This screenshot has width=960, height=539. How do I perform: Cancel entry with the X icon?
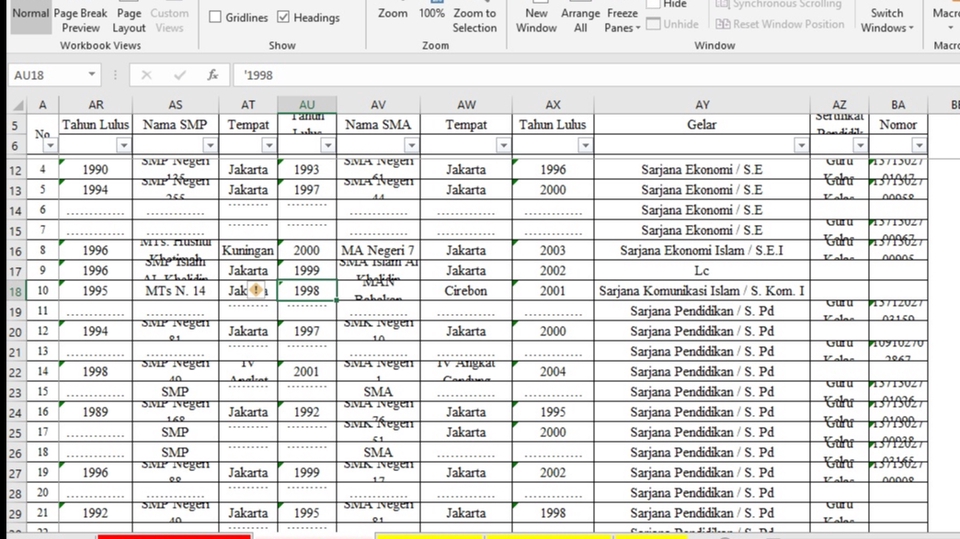coord(146,75)
